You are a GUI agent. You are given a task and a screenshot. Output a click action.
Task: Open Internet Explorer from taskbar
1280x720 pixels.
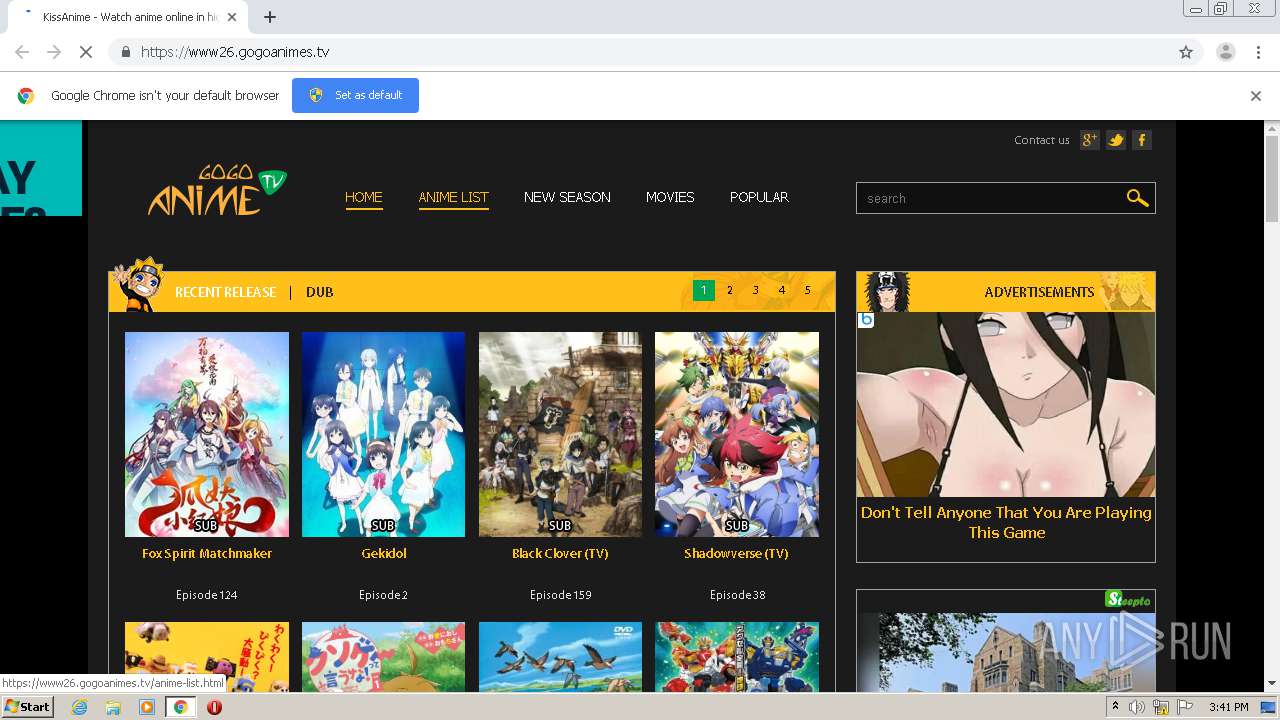79,707
